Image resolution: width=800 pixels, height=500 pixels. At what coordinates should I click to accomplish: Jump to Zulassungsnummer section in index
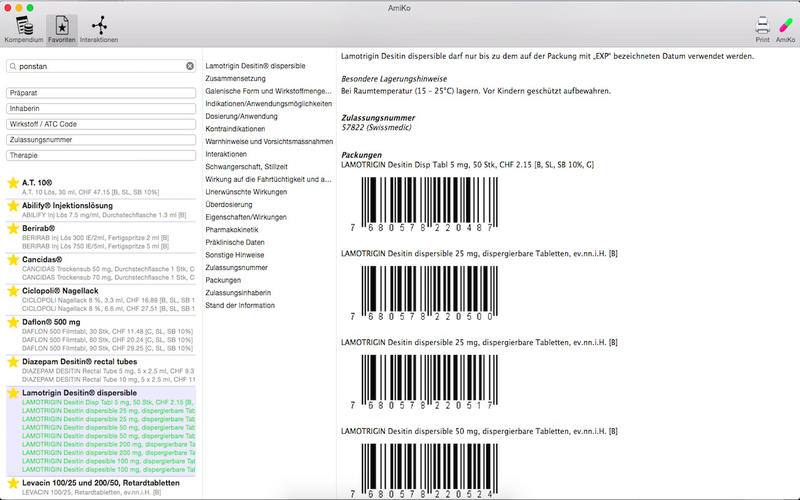click(x=236, y=267)
